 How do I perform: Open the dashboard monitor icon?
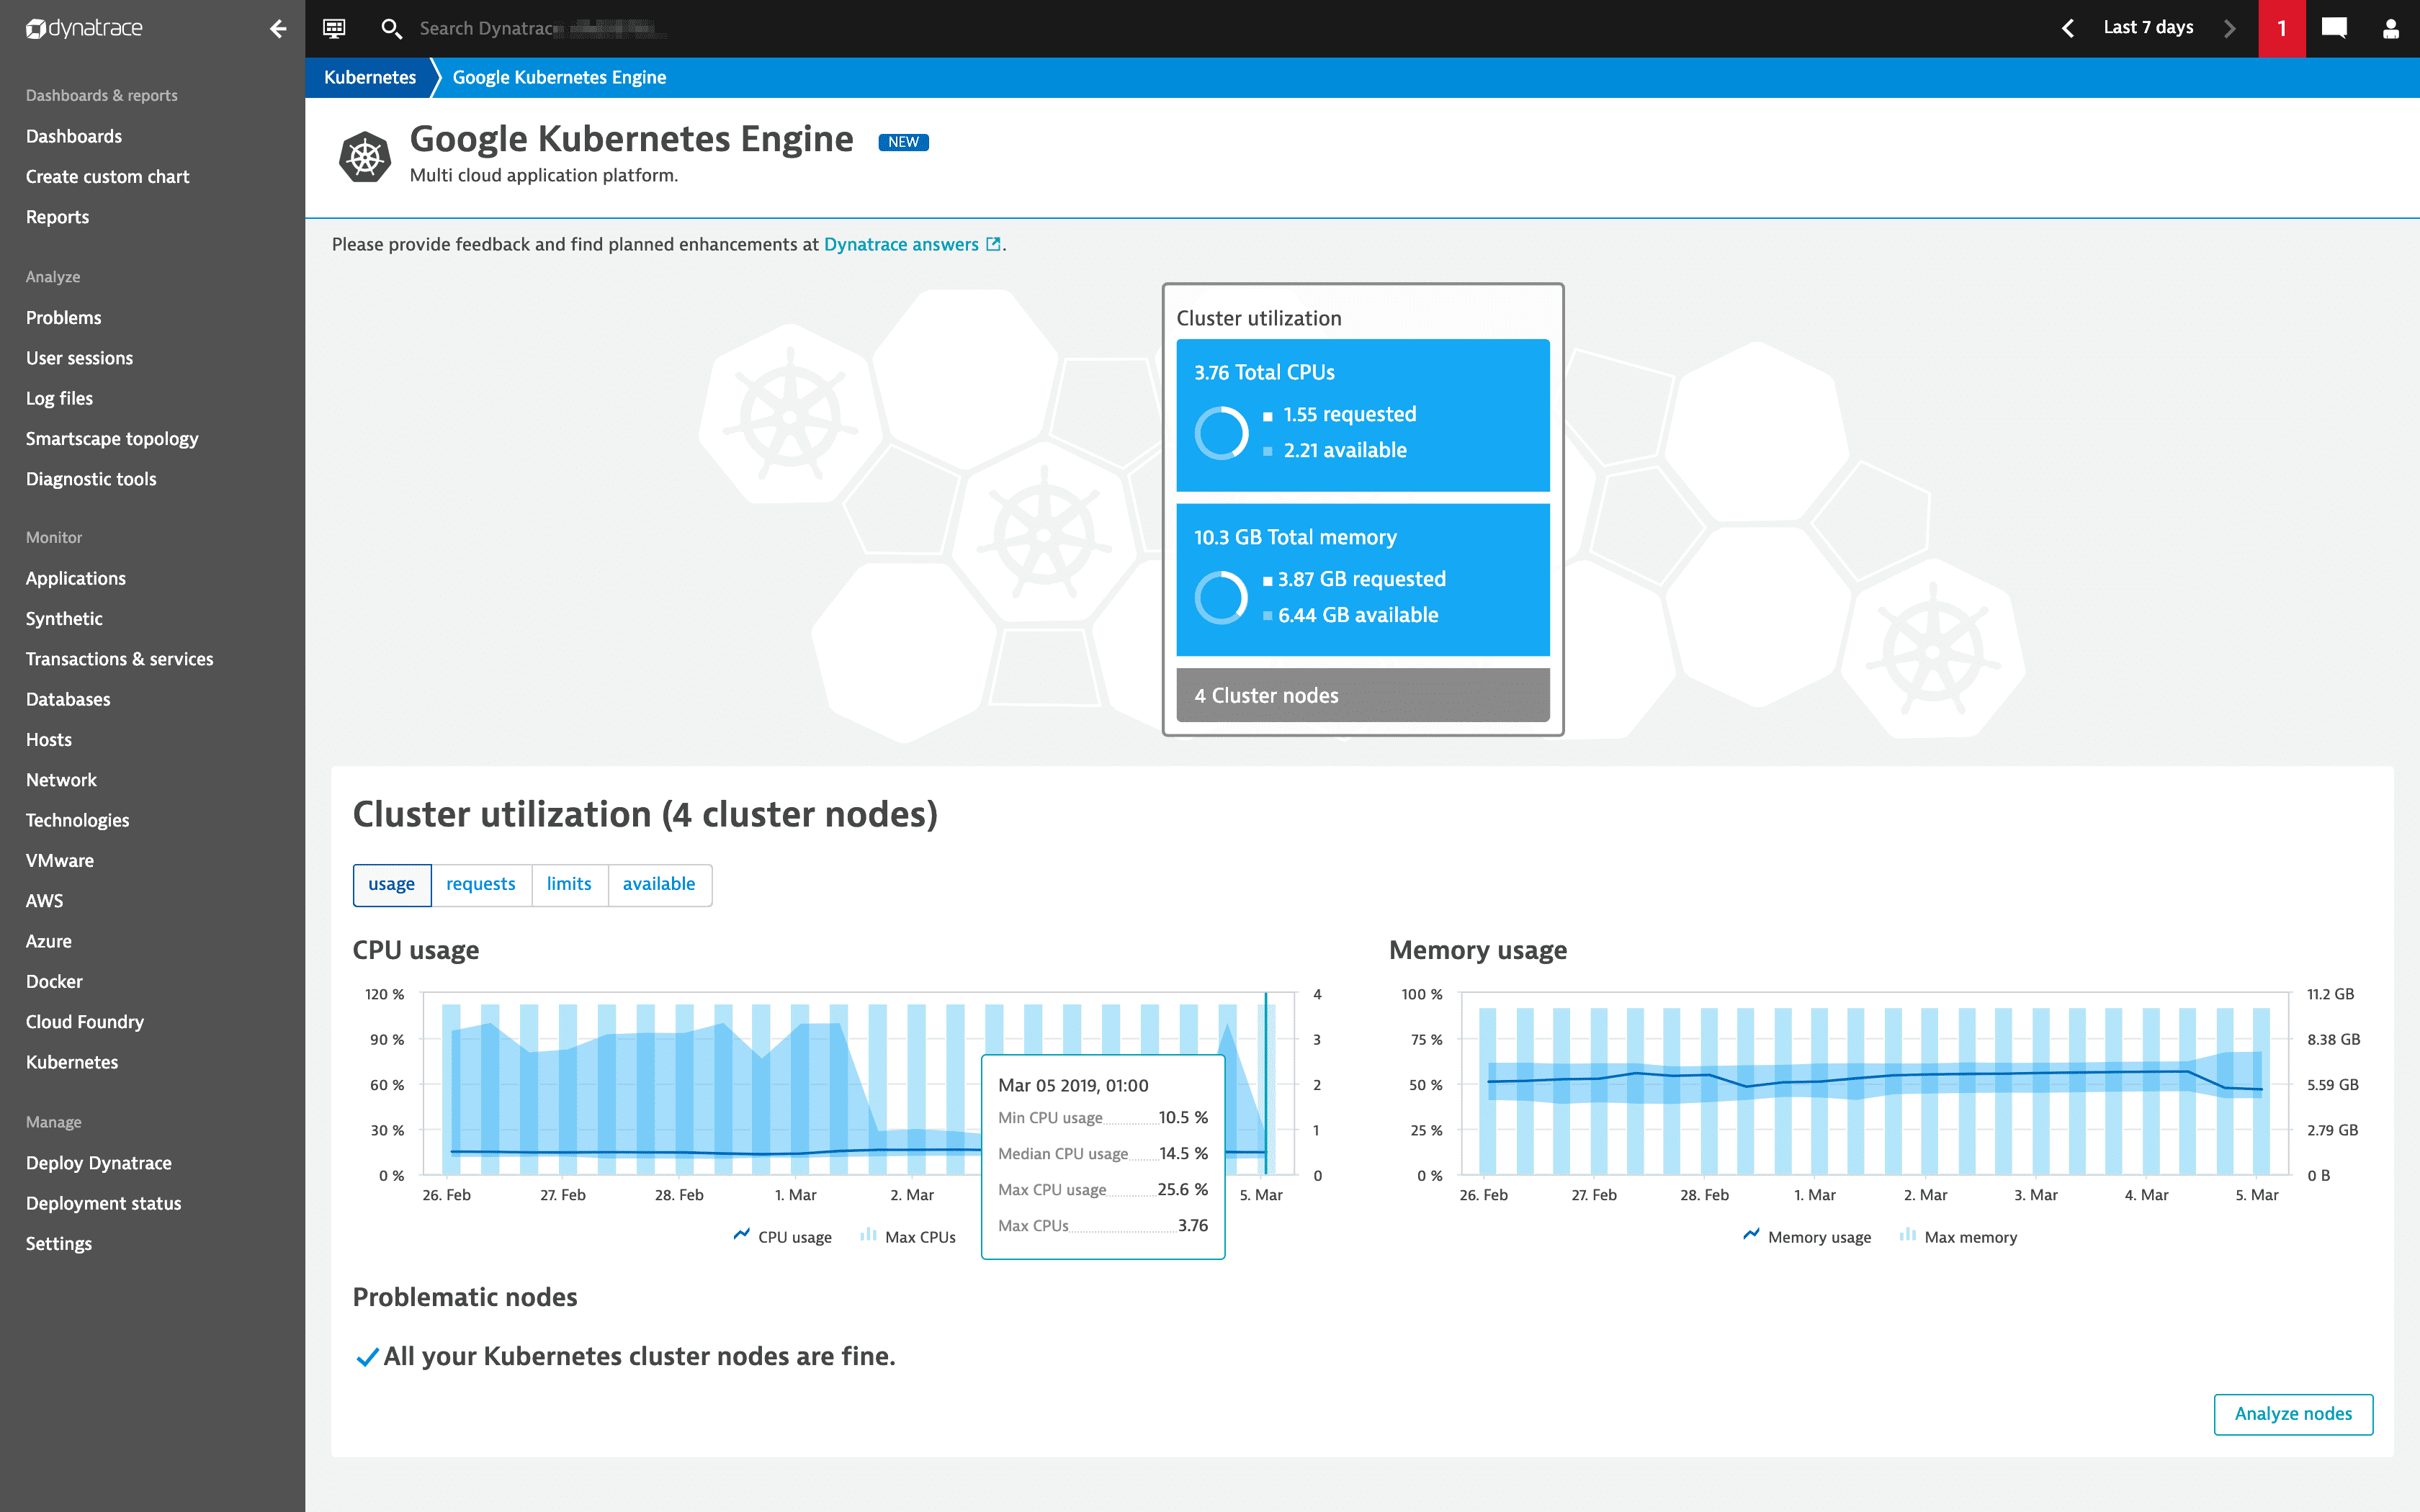(x=334, y=28)
